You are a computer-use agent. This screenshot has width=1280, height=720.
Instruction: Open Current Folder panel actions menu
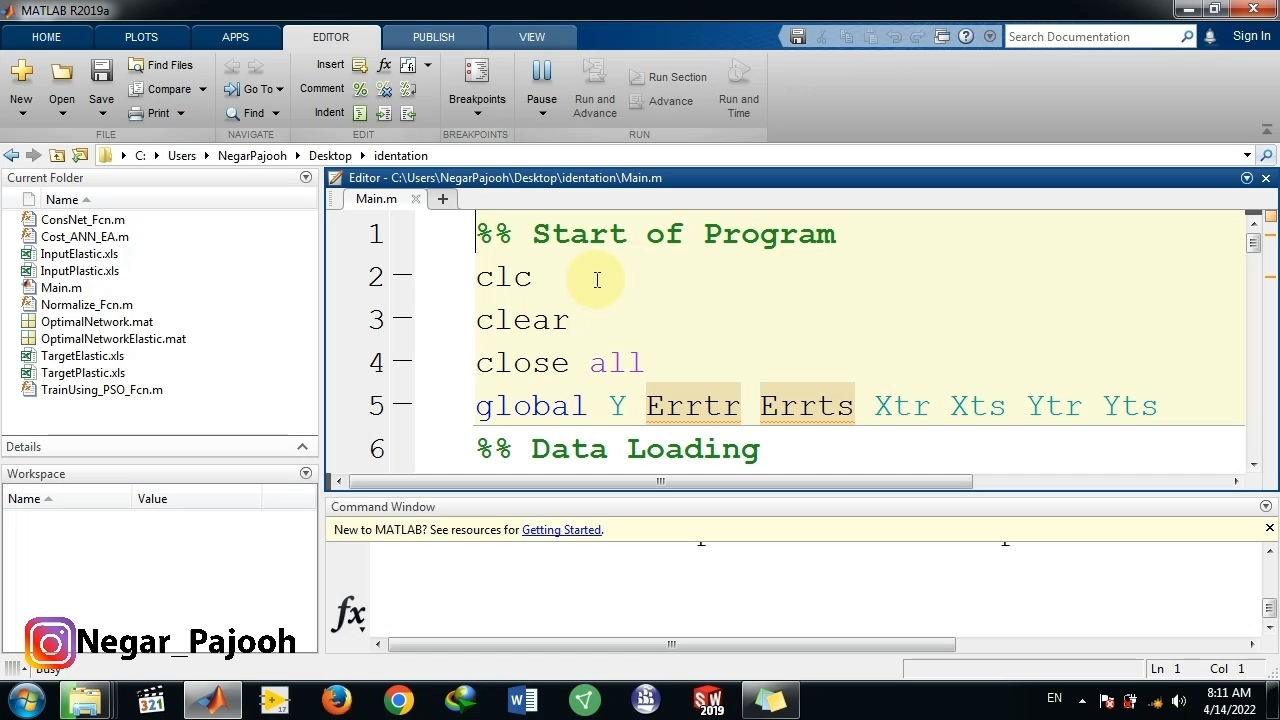tap(306, 178)
